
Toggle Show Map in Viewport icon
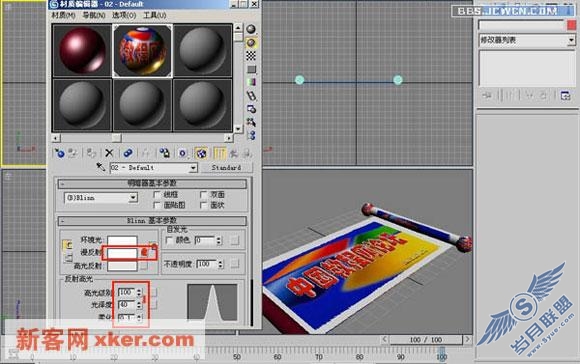click(201, 153)
